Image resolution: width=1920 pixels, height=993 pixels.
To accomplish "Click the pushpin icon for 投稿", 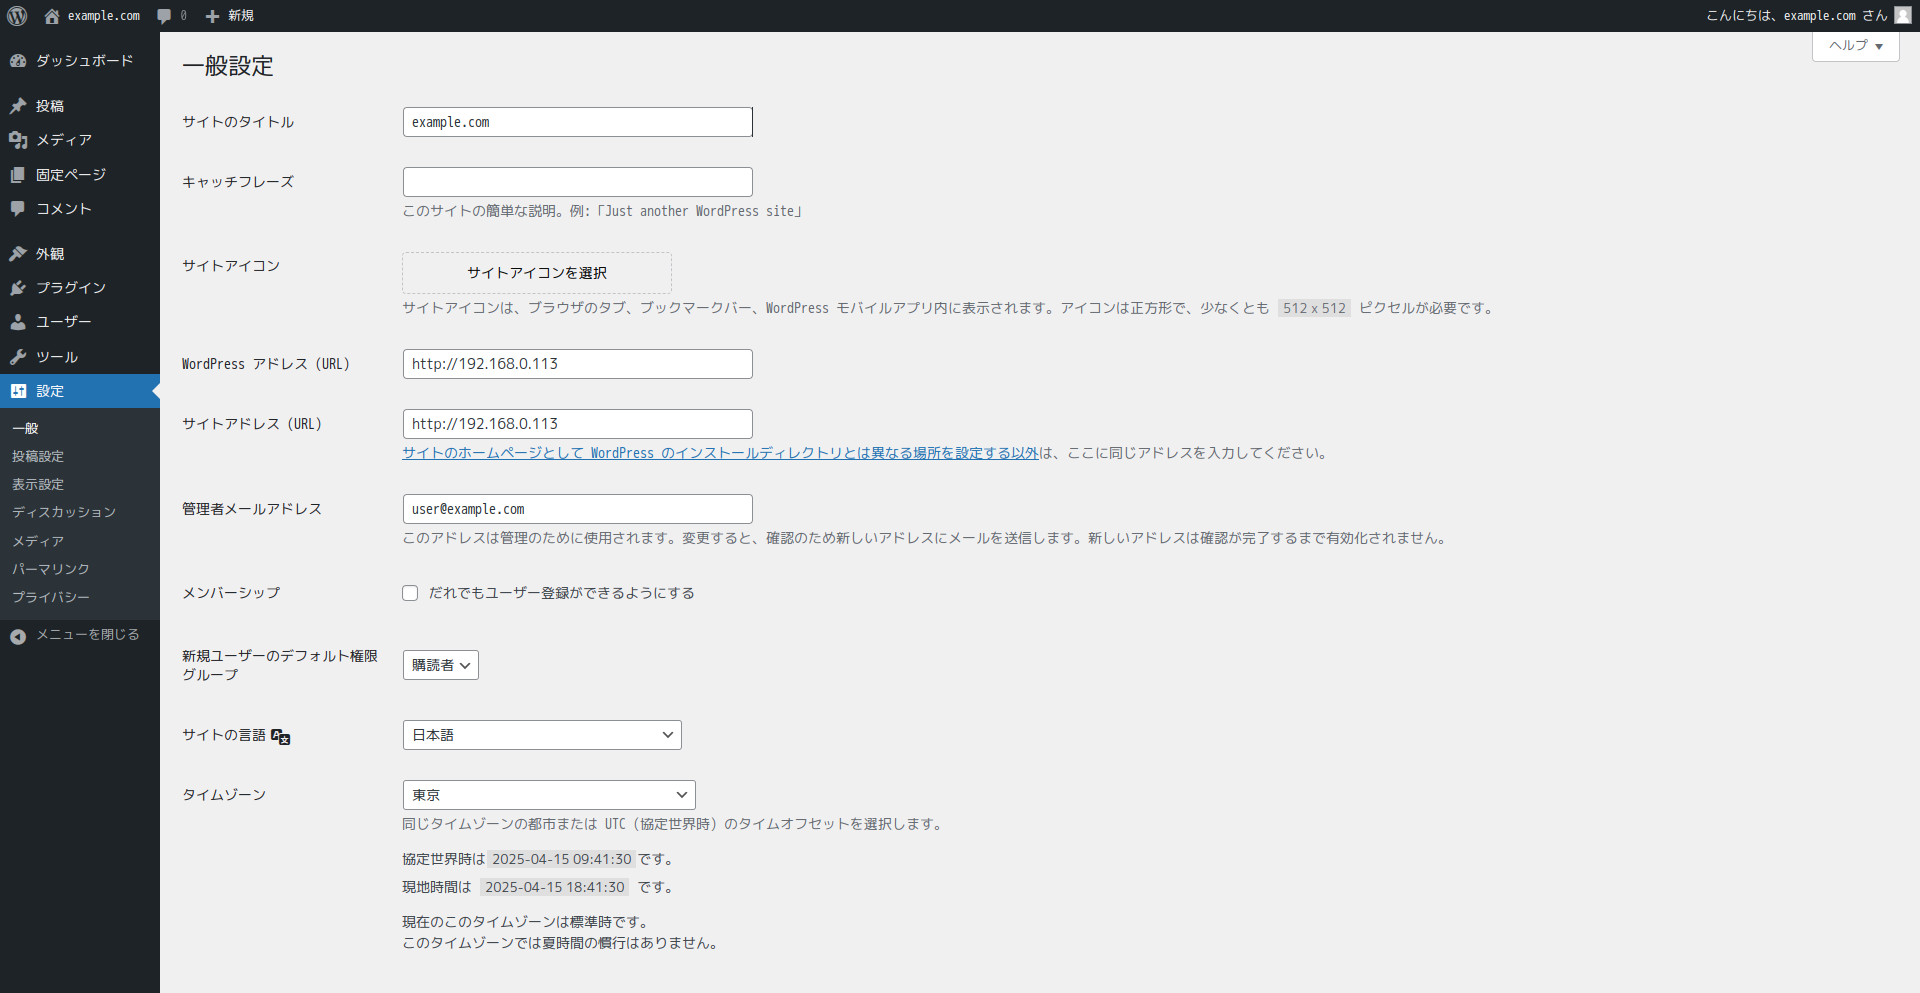I will [18, 106].
